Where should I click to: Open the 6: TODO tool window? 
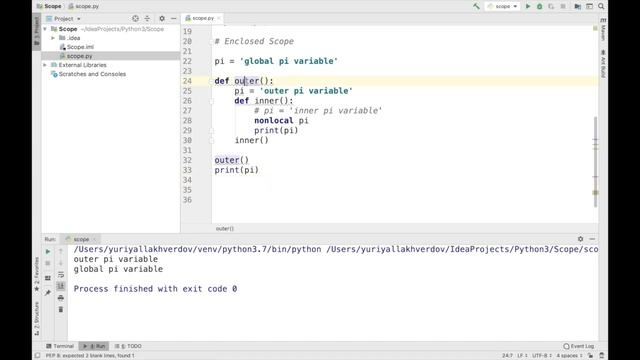tap(128, 346)
